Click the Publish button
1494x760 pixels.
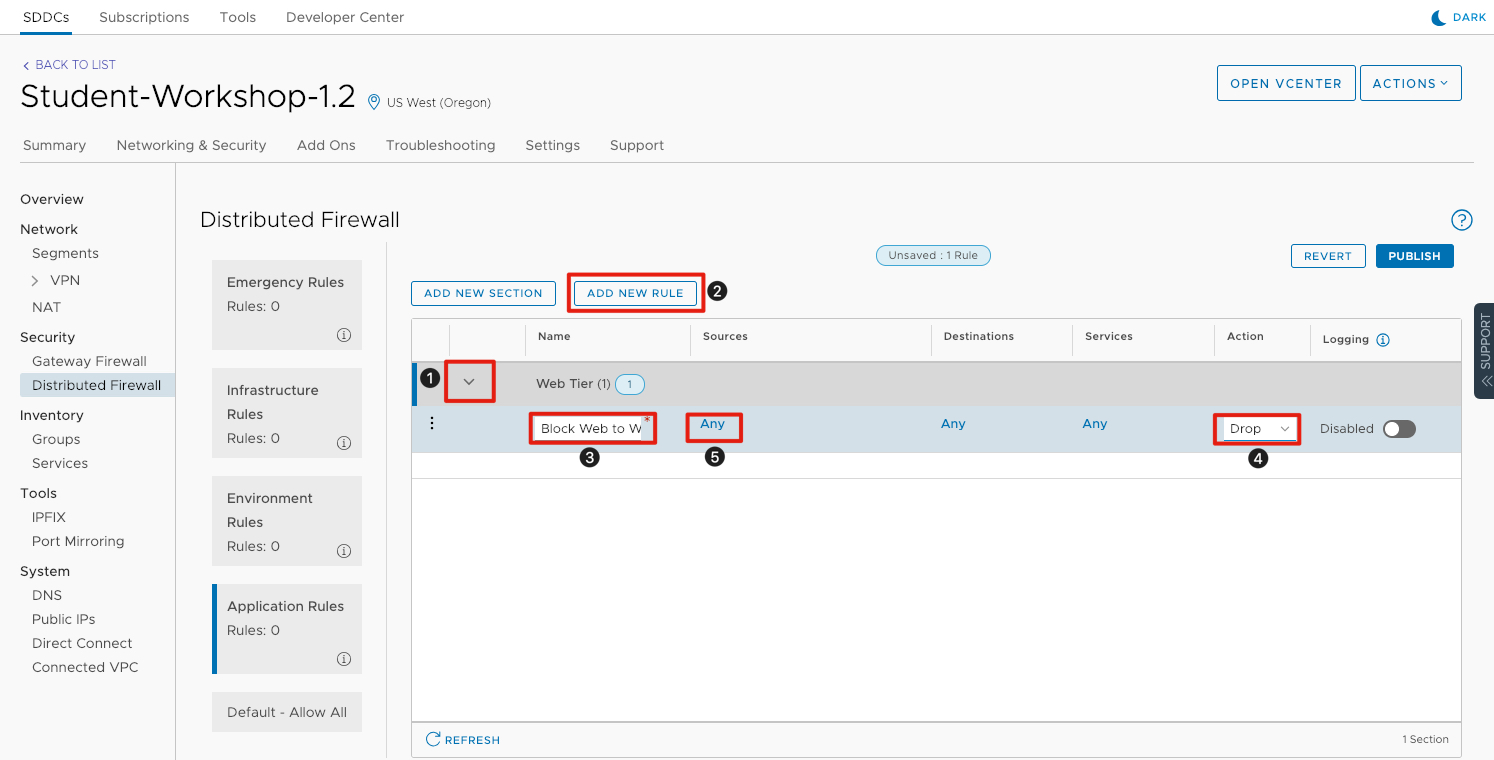click(x=1414, y=256)
